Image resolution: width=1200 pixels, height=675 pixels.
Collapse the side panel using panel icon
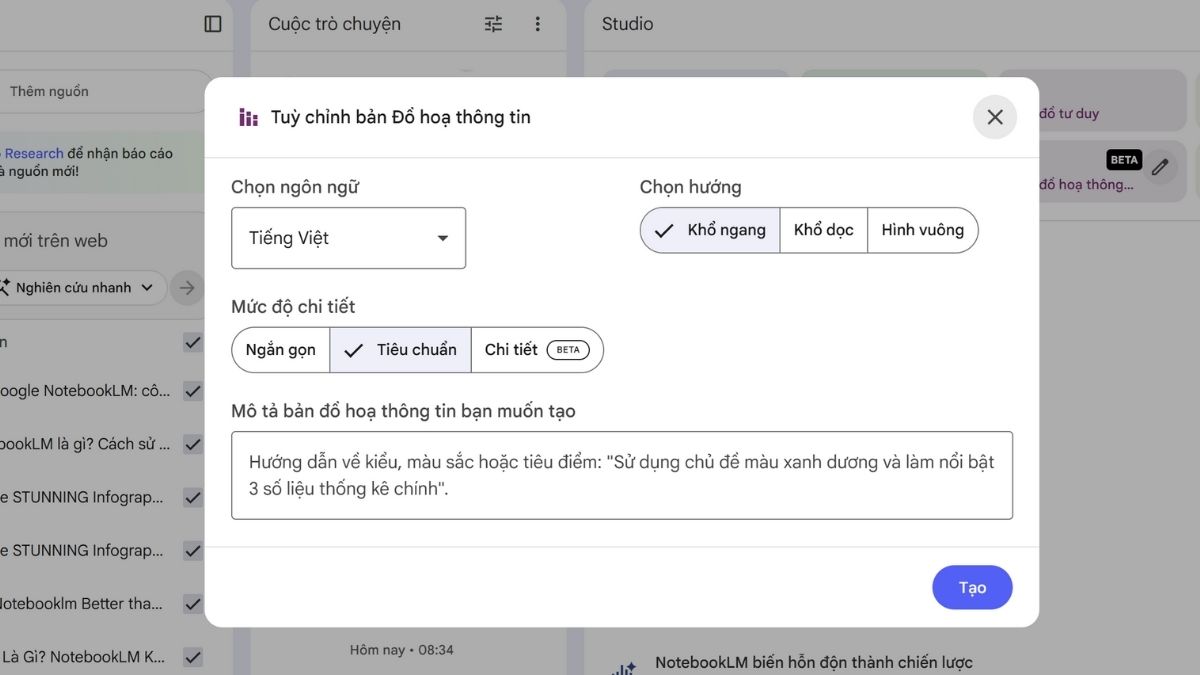[x=212, y=23]
